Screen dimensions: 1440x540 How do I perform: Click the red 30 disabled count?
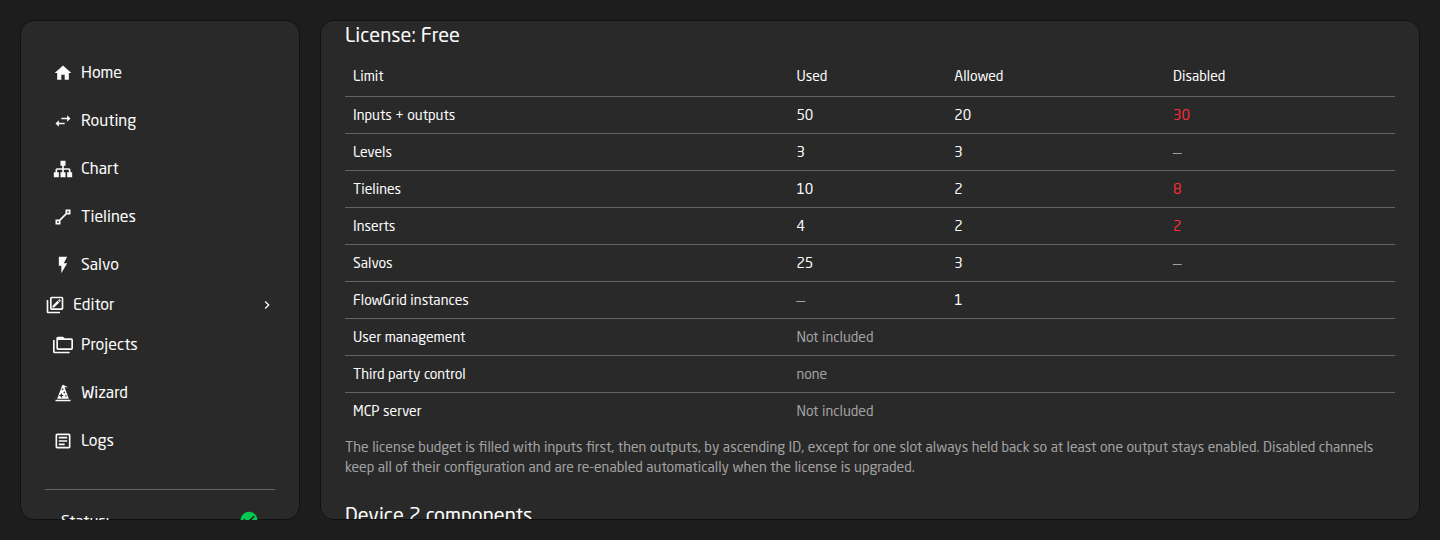1181,115
